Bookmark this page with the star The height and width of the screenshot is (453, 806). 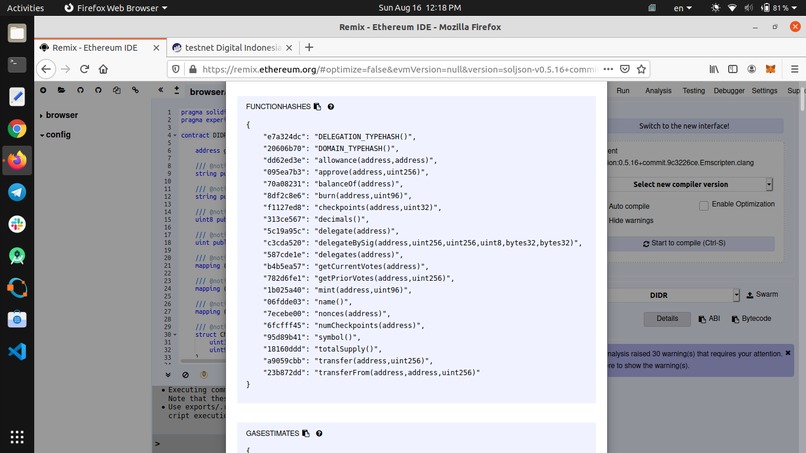[x=641, y=69]
